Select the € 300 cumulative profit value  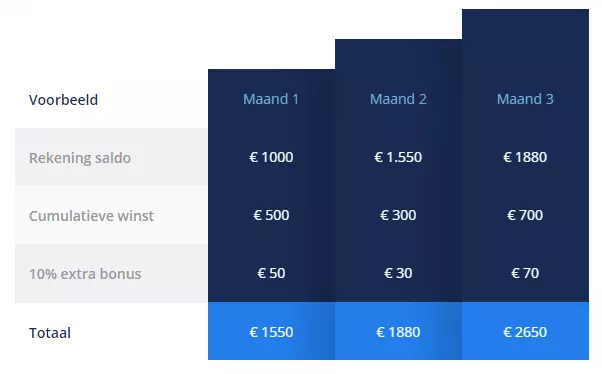pyautogui.click(x=398, y=215)
